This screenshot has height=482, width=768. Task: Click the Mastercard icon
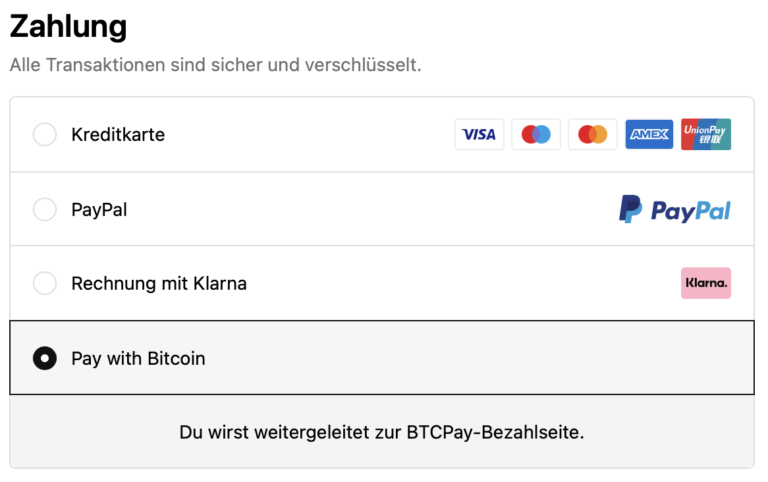[x=593, y=134]
